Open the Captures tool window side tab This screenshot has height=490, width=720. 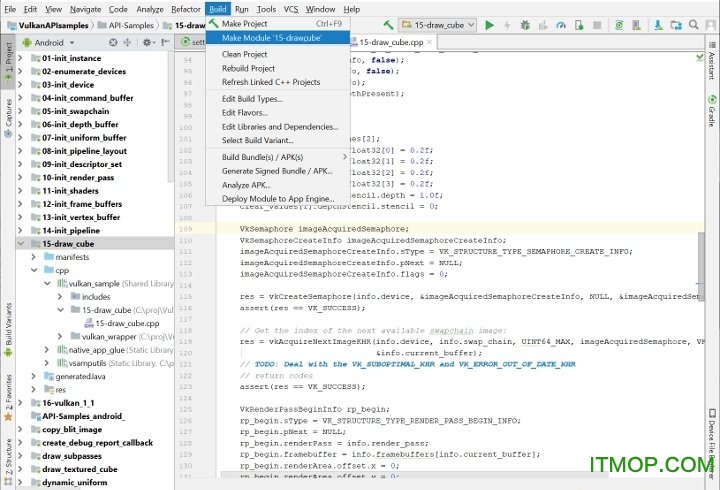pos(8,117)
